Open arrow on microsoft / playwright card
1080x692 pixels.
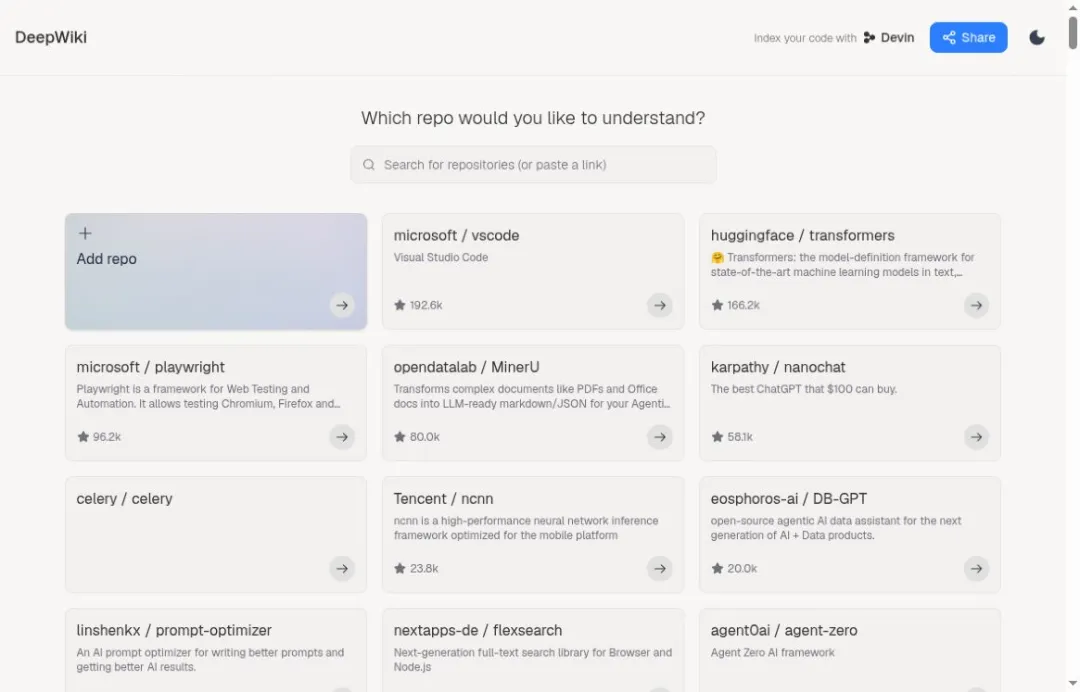(342, 437)
